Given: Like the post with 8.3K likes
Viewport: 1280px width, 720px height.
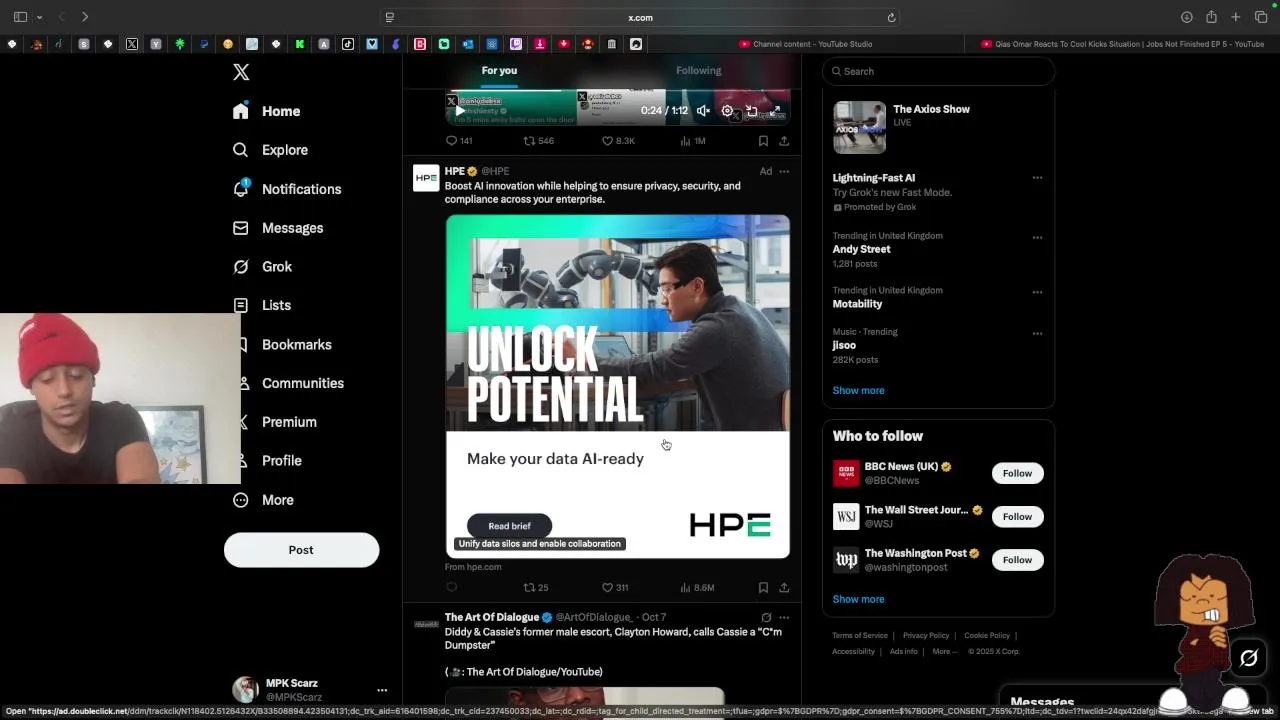Looking at the screenshot, I should coord(618,141).
